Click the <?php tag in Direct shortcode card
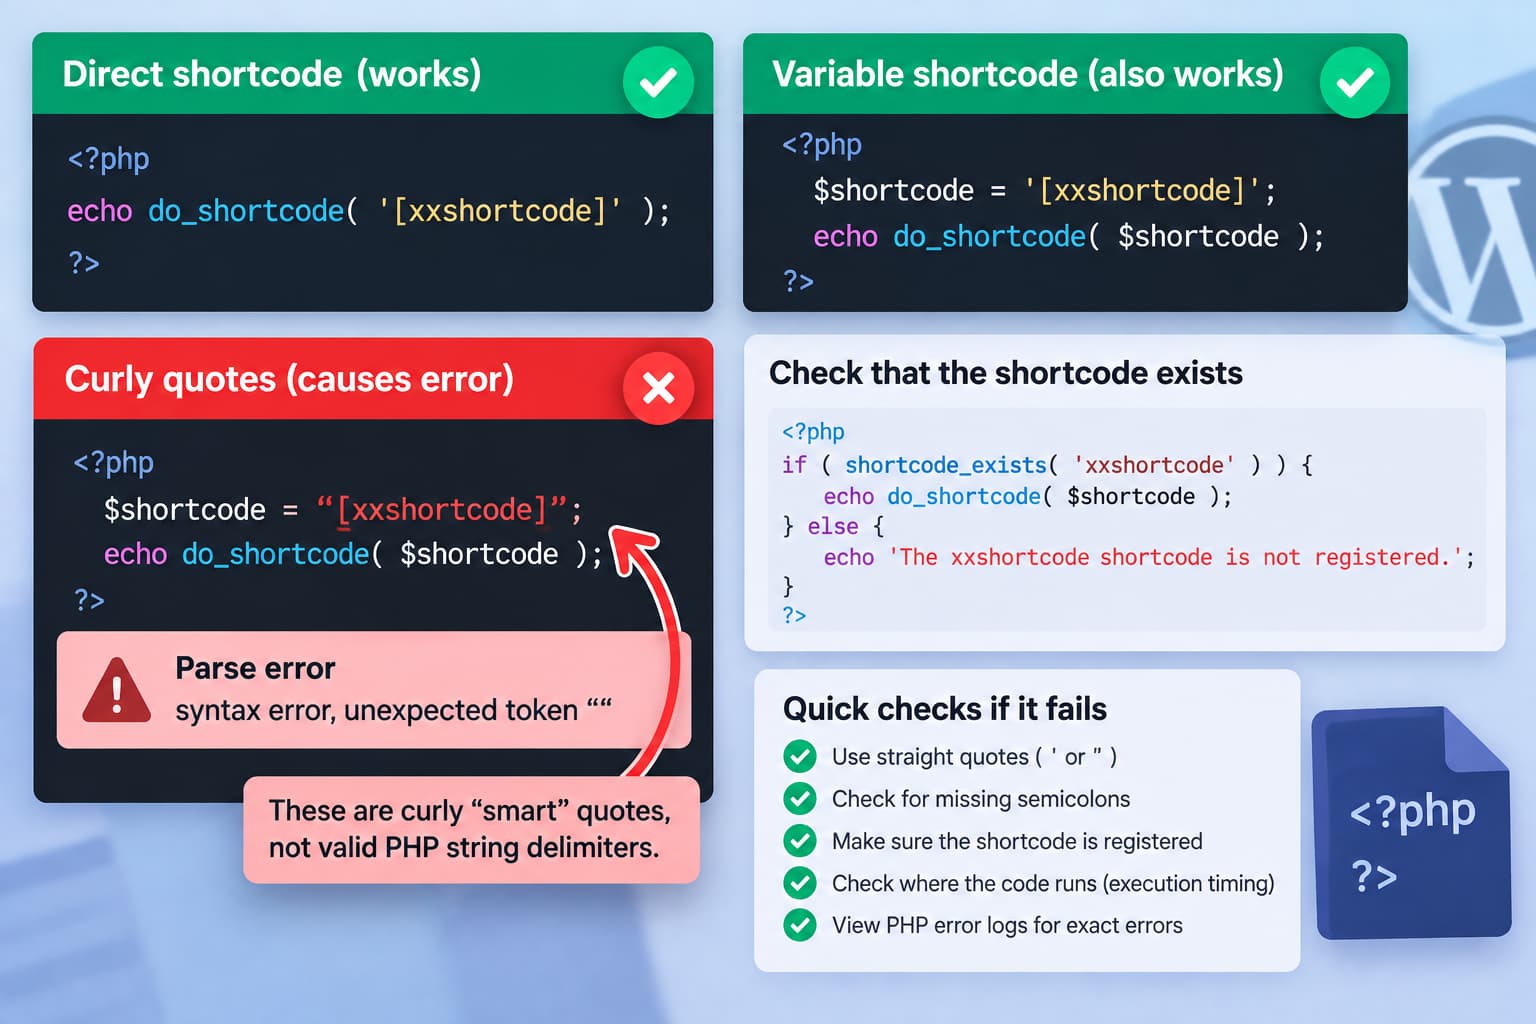1536x1024 pixels. 108,159
